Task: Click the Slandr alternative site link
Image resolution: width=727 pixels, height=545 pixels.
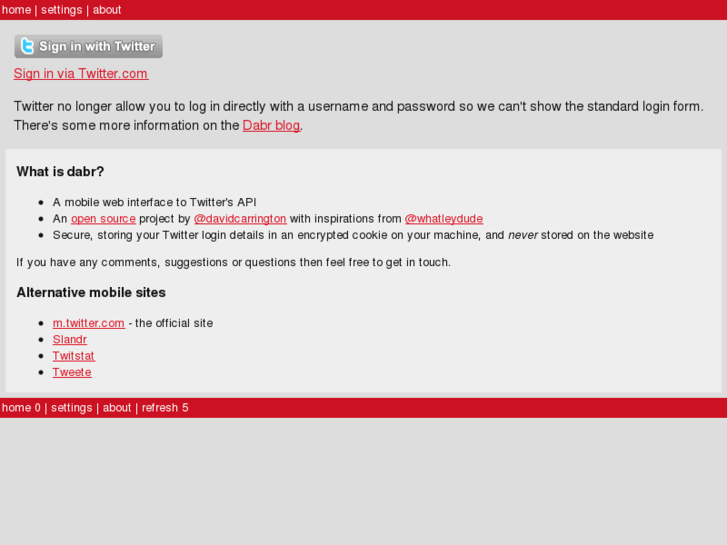Action: (70, 340)
